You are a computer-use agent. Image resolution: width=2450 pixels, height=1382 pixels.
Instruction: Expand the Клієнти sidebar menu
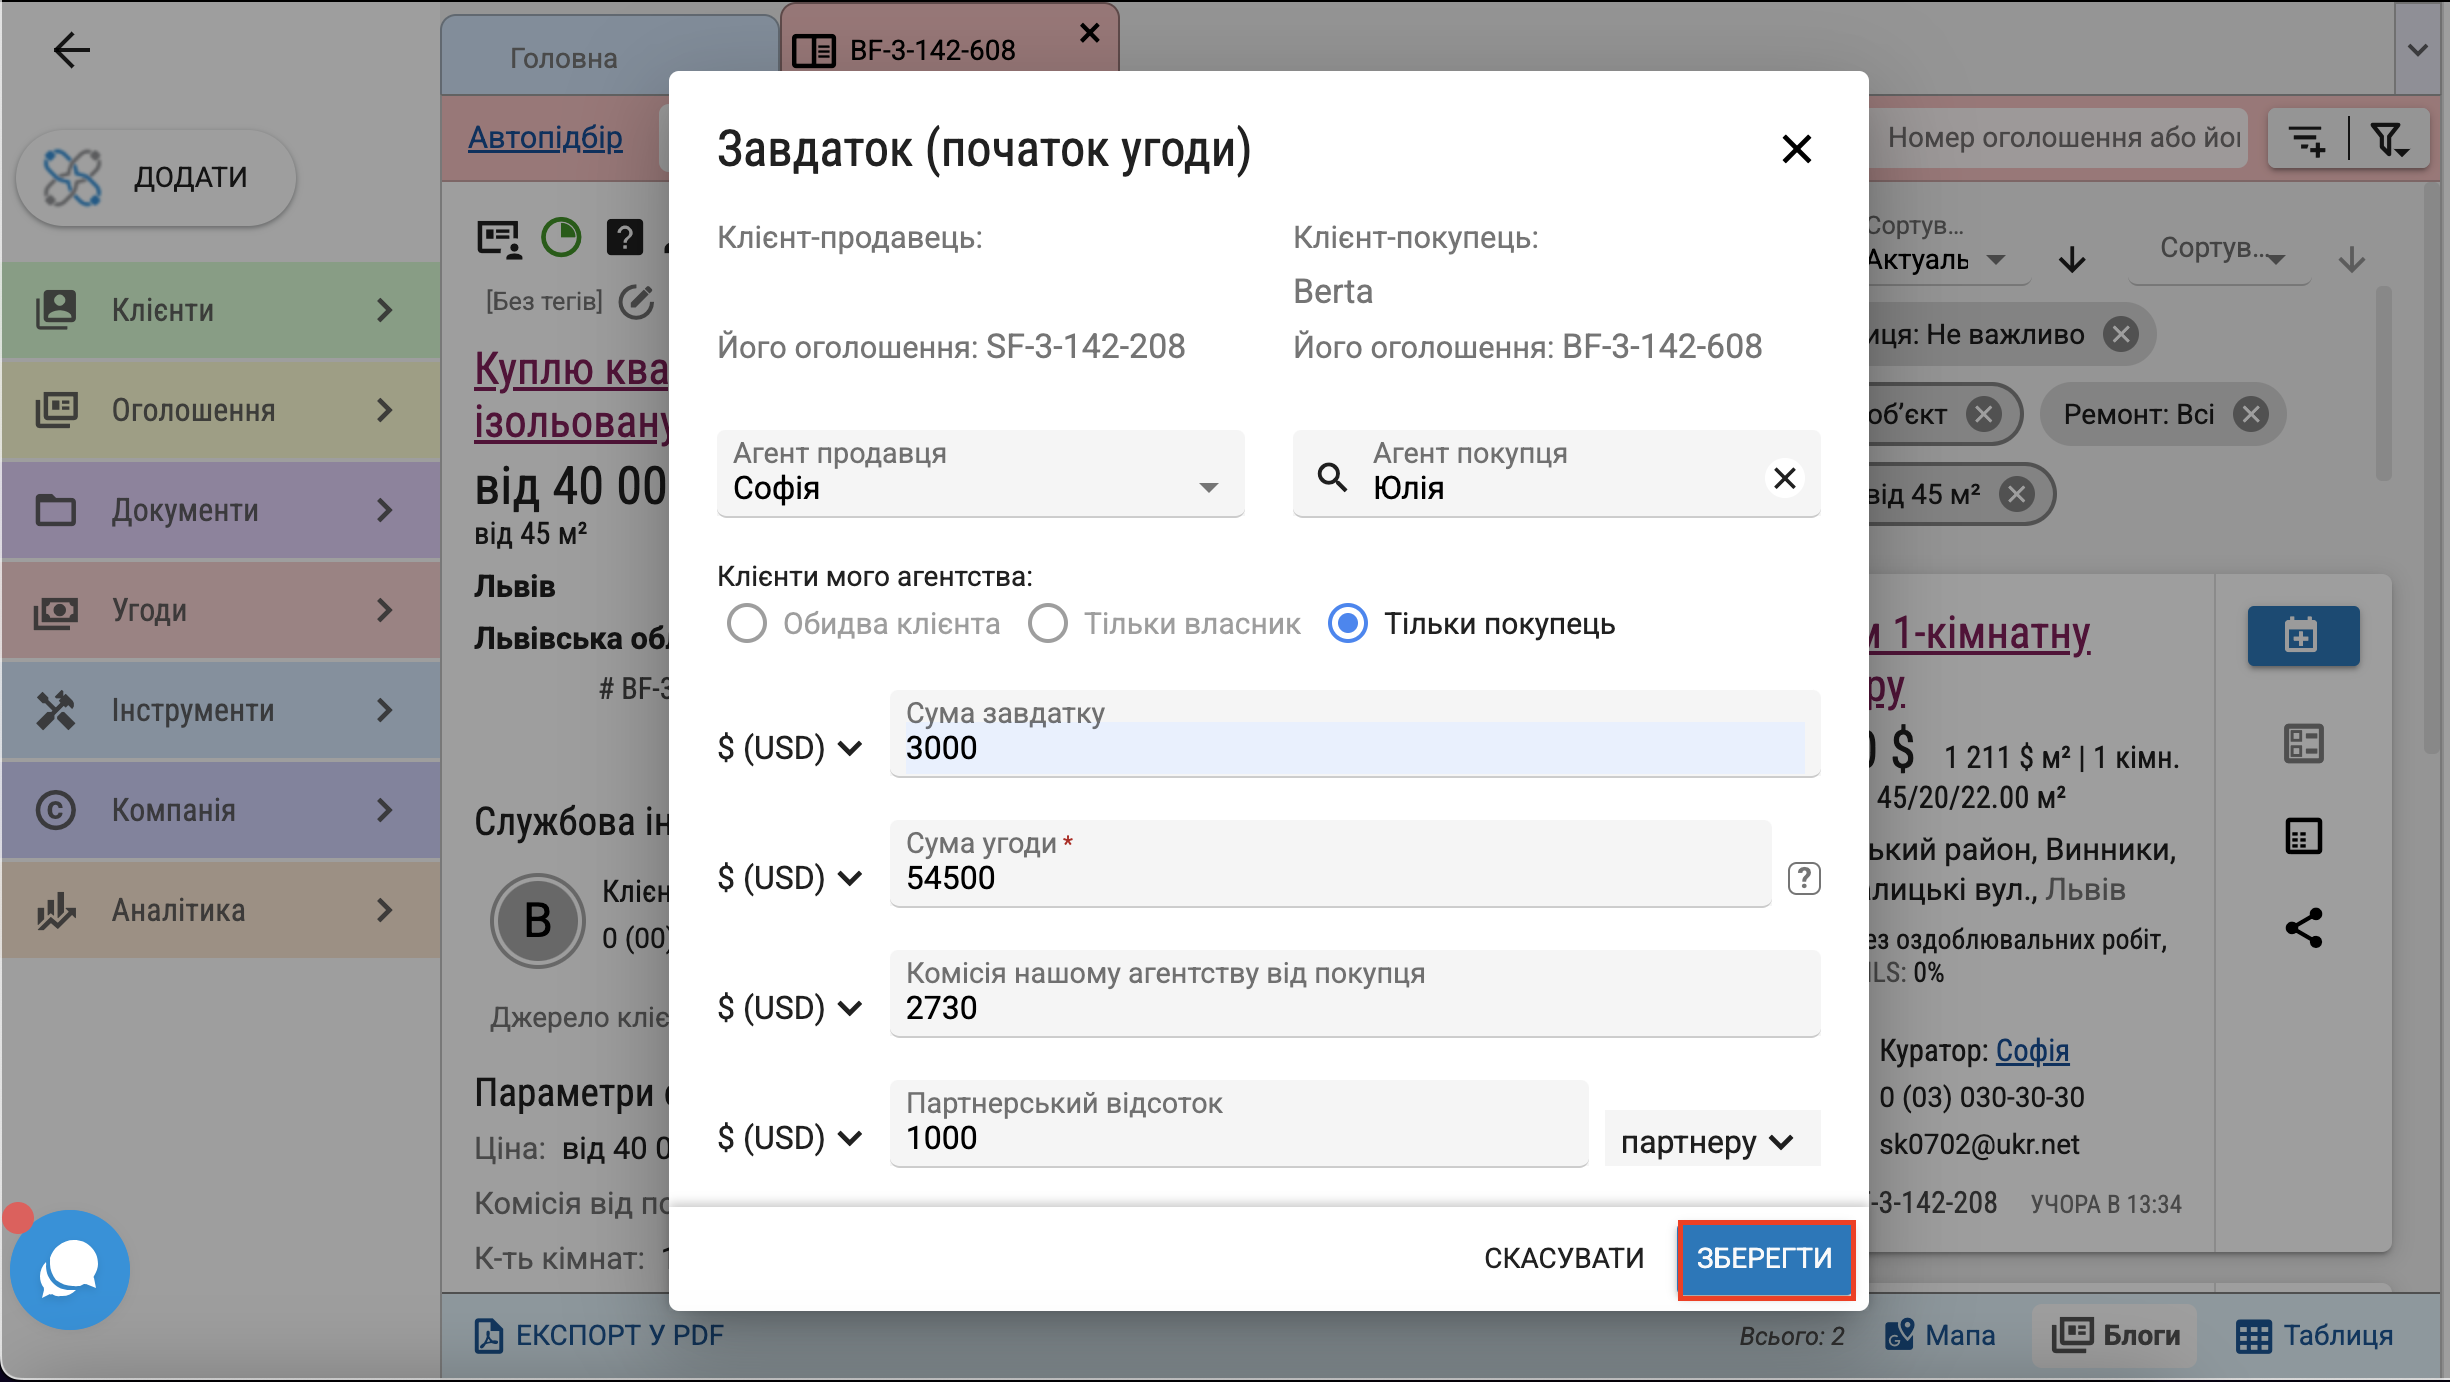[221, 310]
